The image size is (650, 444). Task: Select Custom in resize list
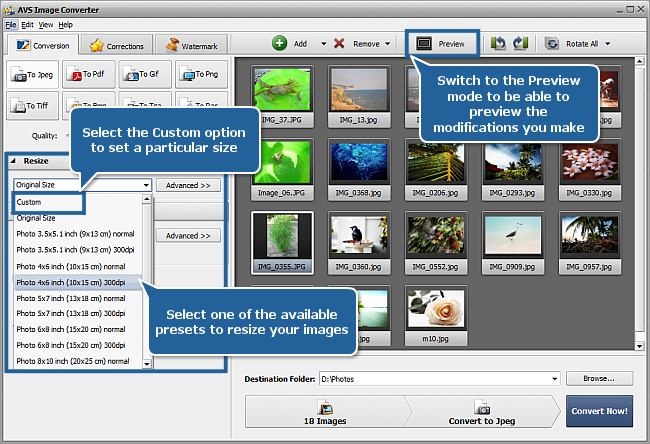(x=49, y=202)
